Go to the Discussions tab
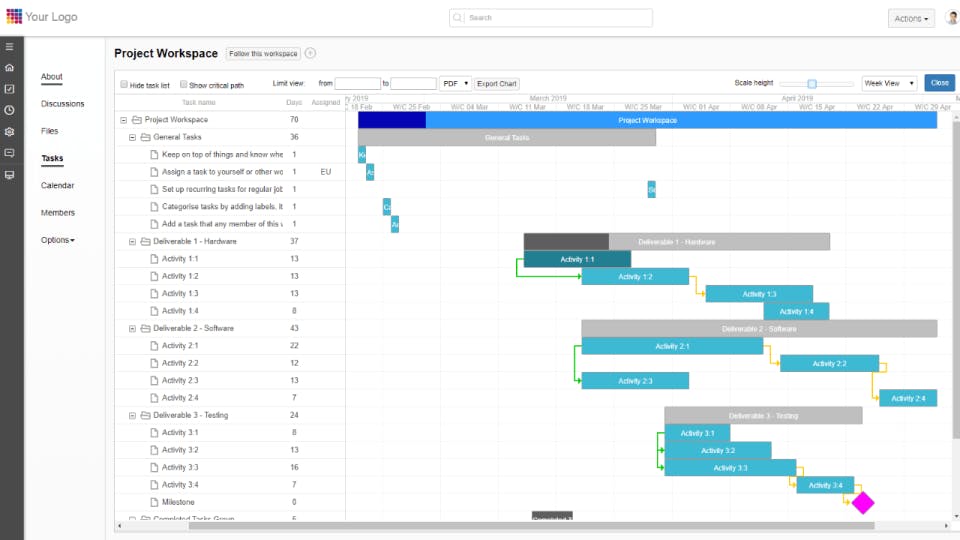 coord(62,103)
